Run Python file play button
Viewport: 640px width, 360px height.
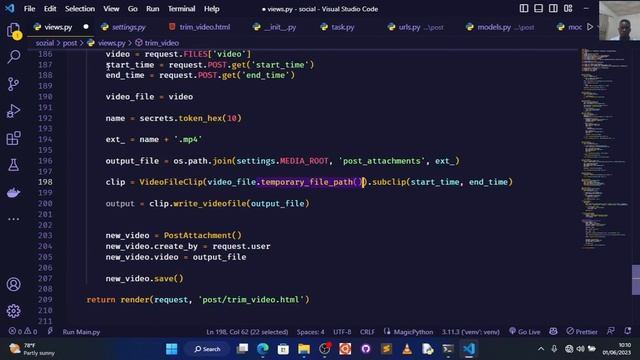coord(590,27)
